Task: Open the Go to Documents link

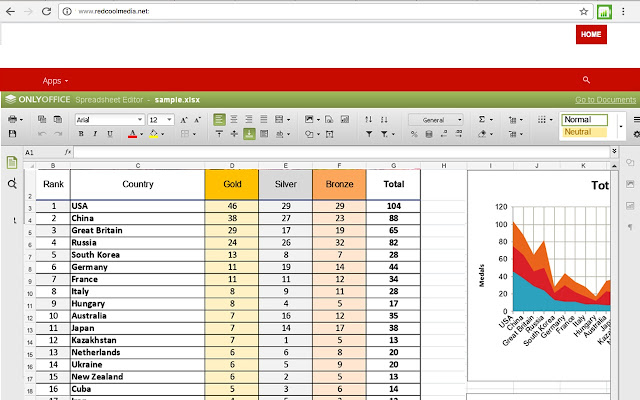Action: click(x=605, y=100)
